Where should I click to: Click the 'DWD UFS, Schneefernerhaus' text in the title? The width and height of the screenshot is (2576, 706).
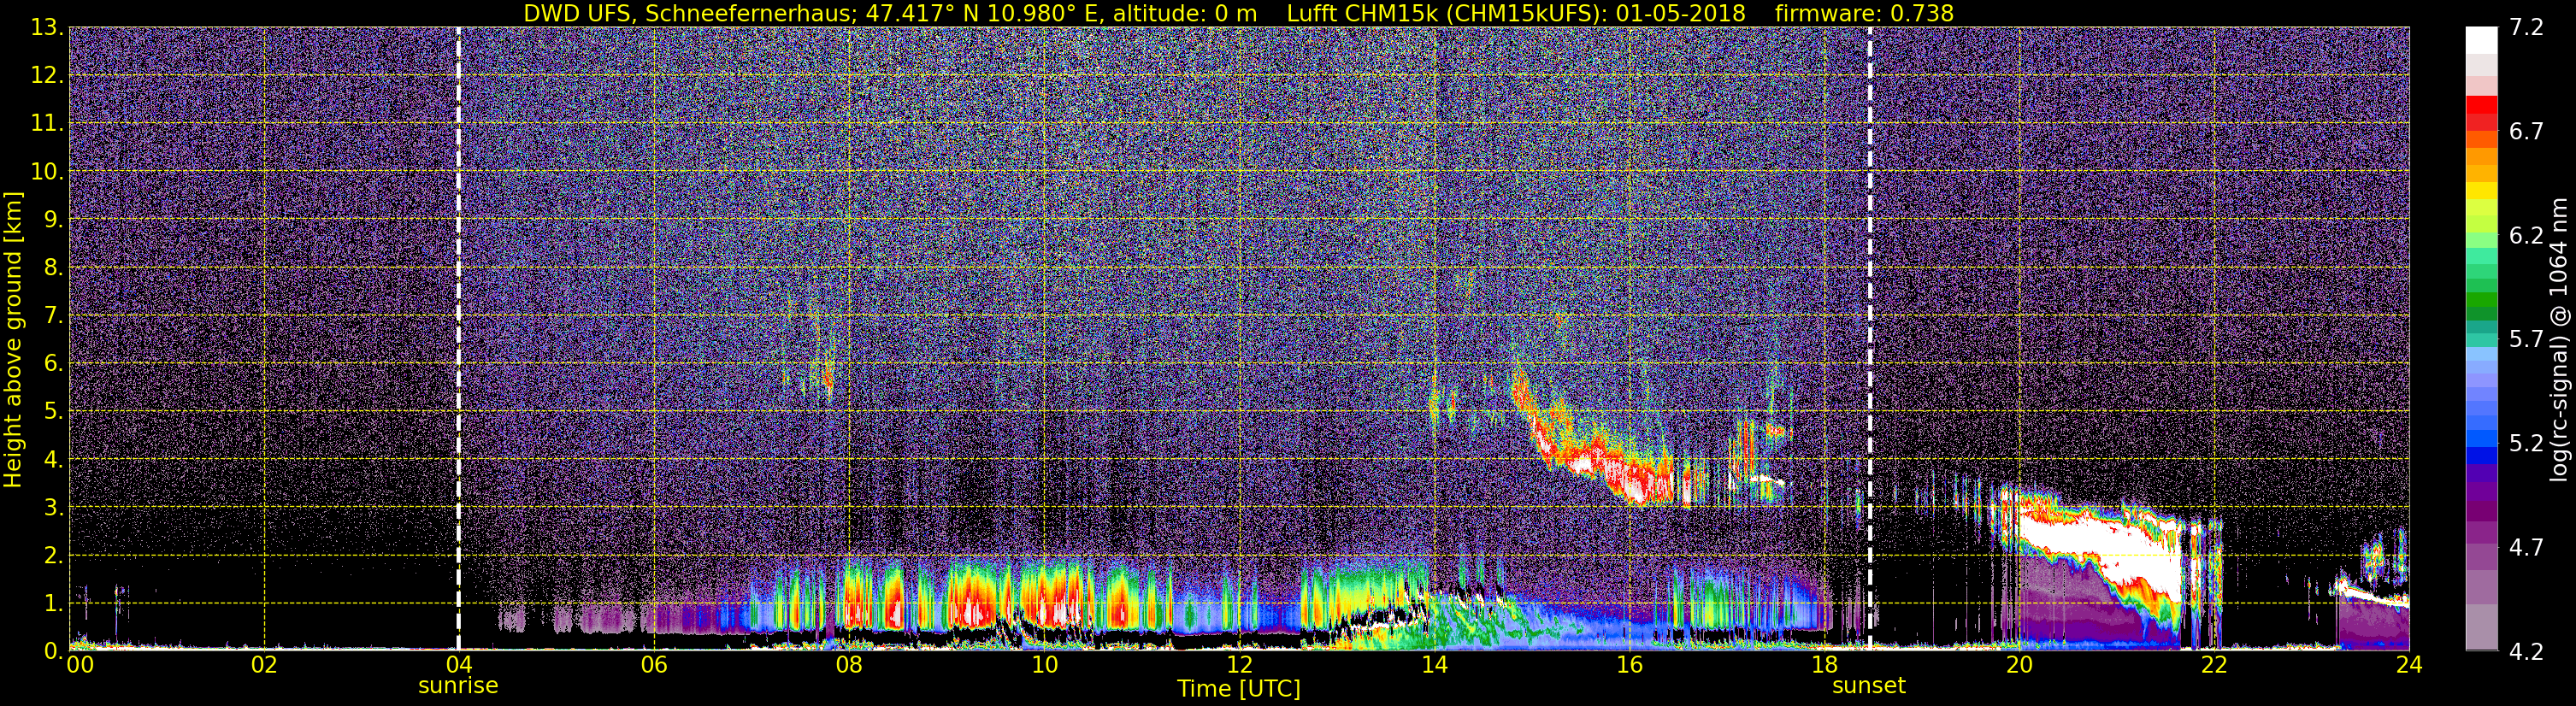[x=687, y=13]
